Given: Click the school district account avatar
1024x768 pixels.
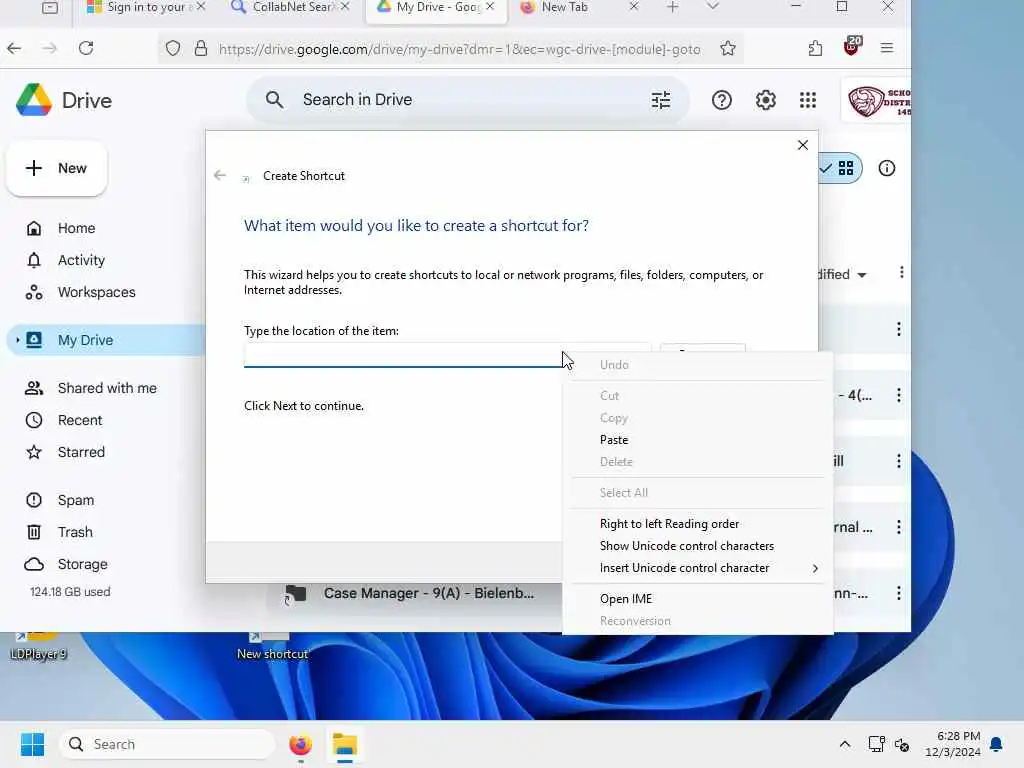Looking at the screenshot, I should pyautogui.click(x=877, y=101).
